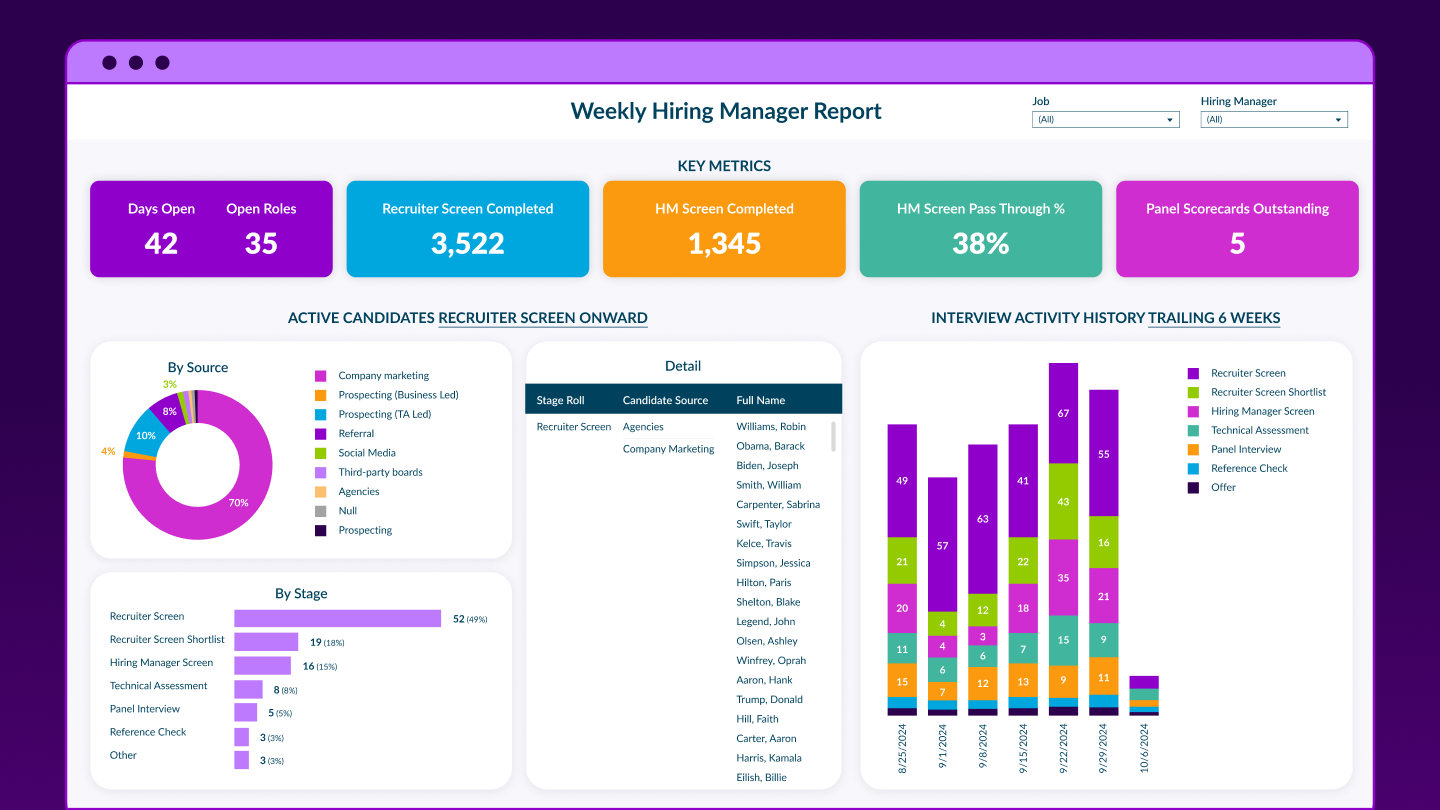
Task: Expand the Hiring Manager filter dropdown
Action: (x=1273, y=120)
